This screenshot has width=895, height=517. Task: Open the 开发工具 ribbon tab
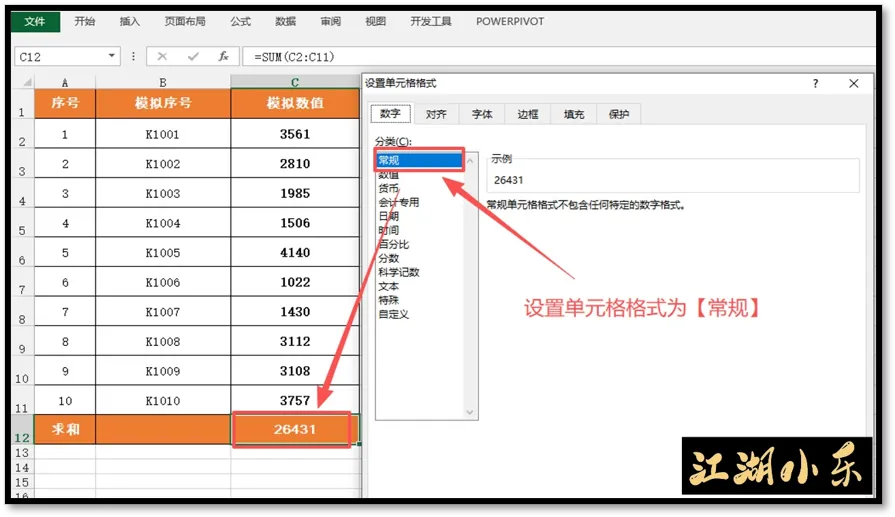pos(431,21)
